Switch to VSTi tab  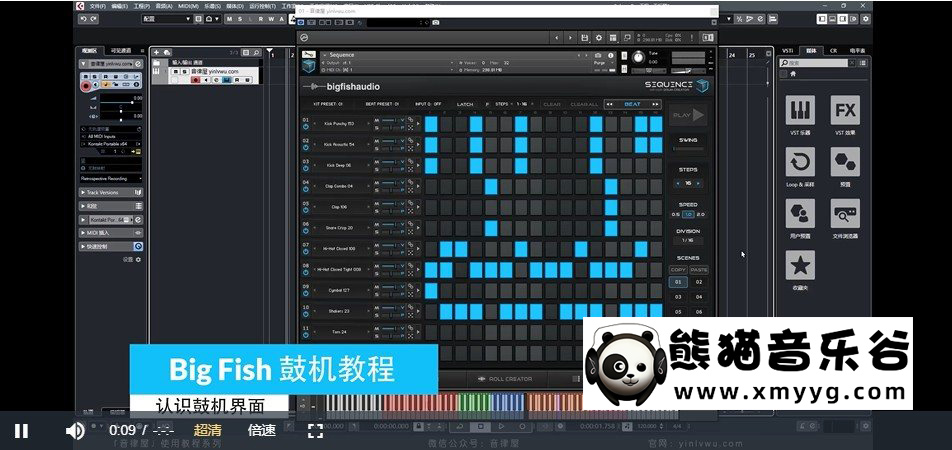[787, 50]
